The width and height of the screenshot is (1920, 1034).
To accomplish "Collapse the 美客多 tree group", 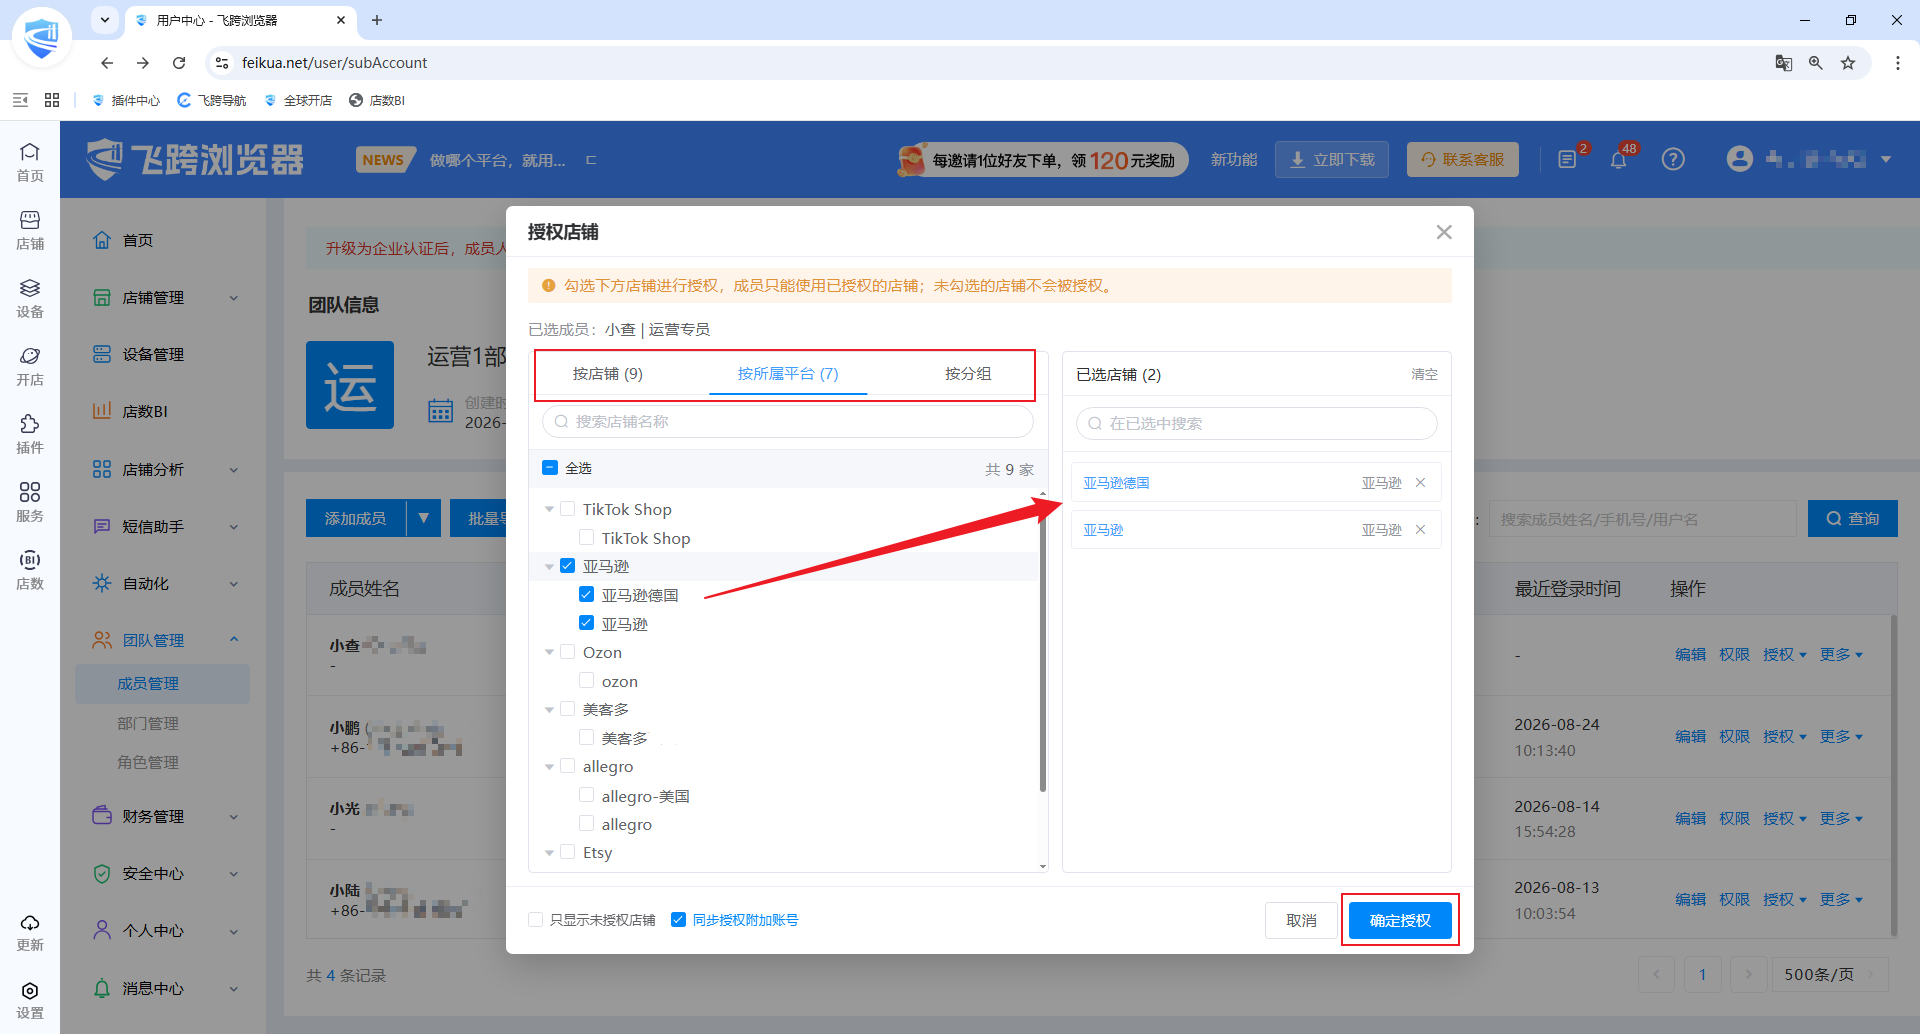I will 549,709.
